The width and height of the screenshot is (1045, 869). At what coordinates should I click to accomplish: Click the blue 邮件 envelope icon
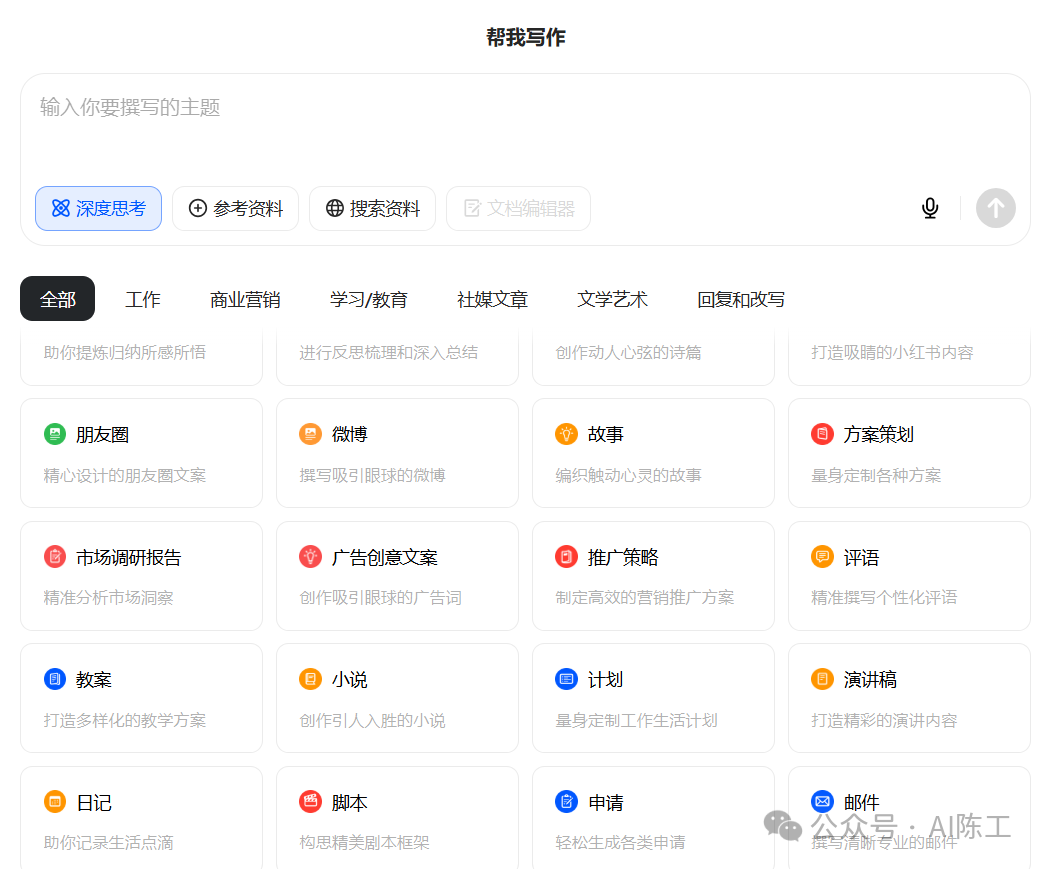(822, 801)
